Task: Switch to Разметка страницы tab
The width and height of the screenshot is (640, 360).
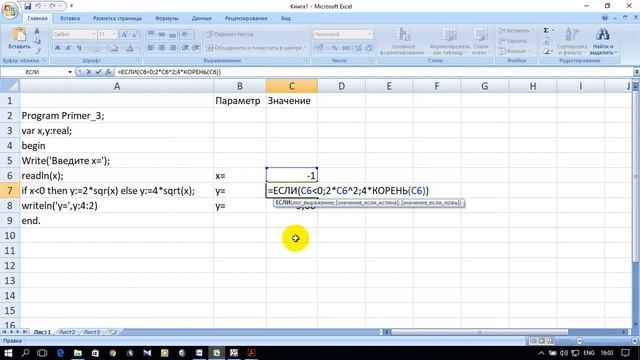Action: tap(117, 18)
